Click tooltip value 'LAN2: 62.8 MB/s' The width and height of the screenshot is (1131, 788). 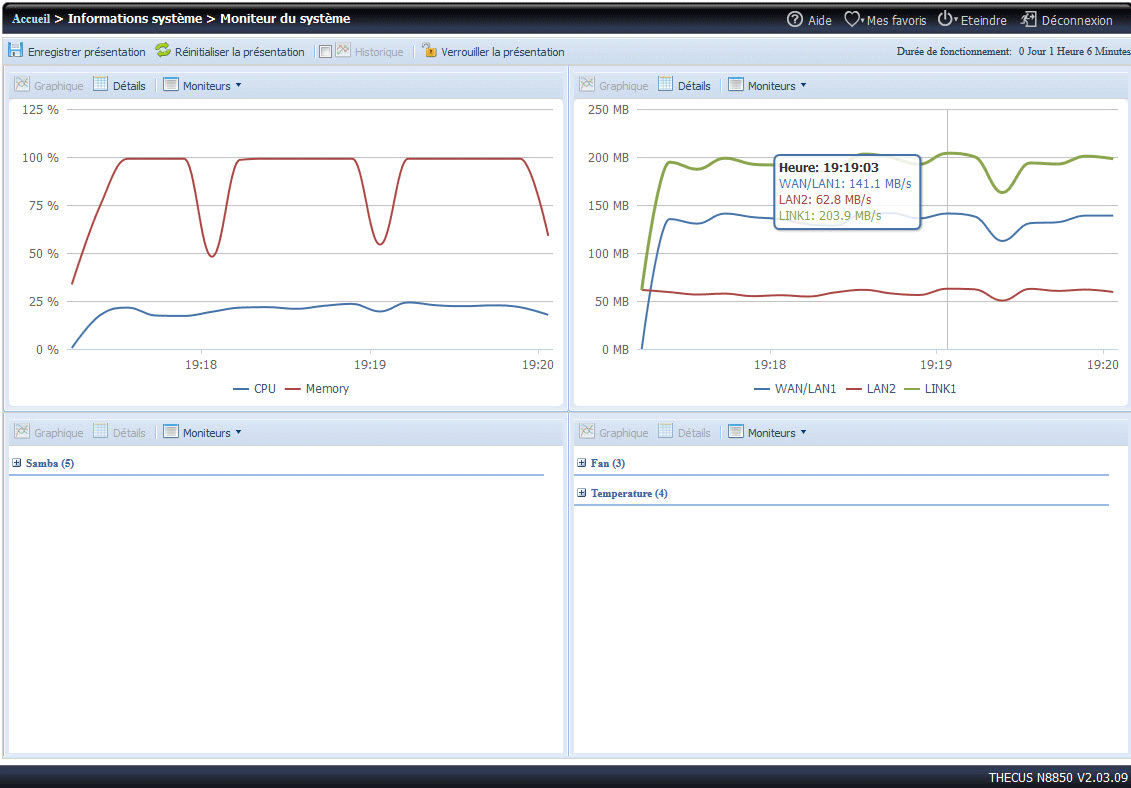click(x=825, y=199)
